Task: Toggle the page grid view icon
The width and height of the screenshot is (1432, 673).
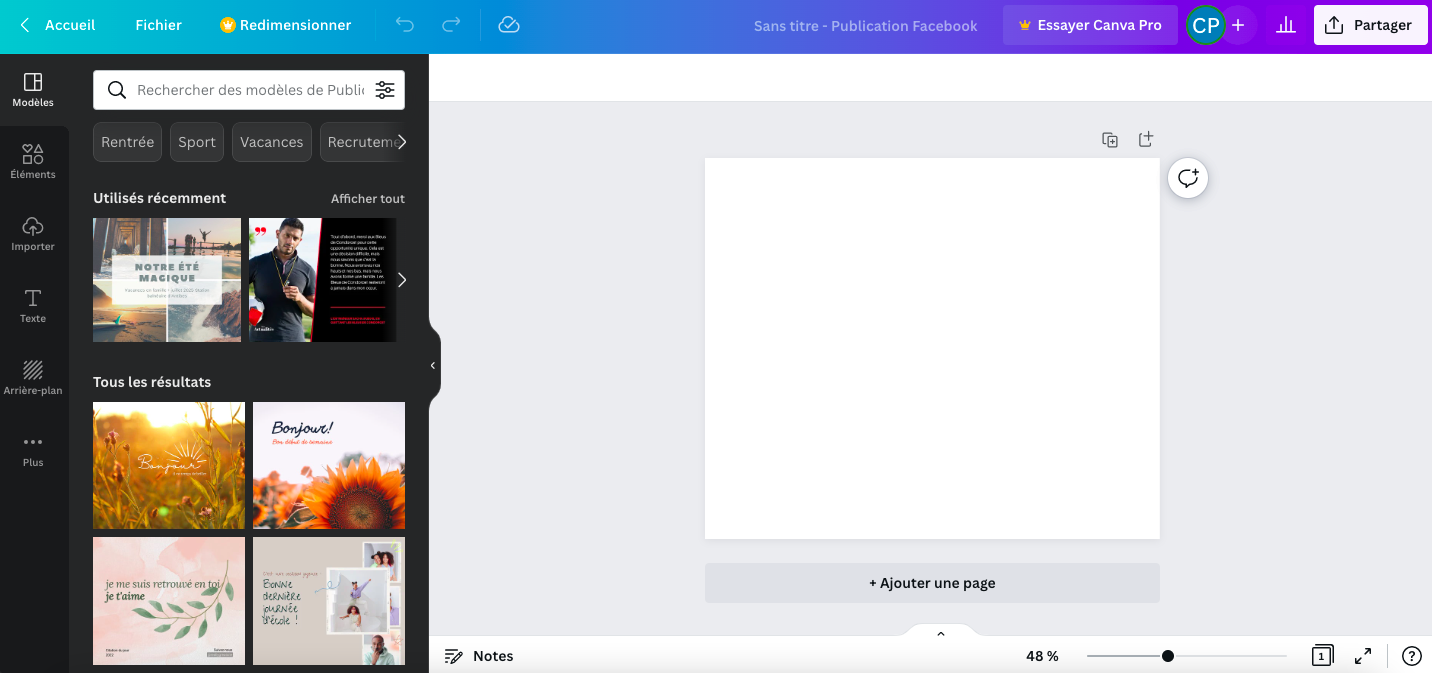Action: (x=1322, y=656)
